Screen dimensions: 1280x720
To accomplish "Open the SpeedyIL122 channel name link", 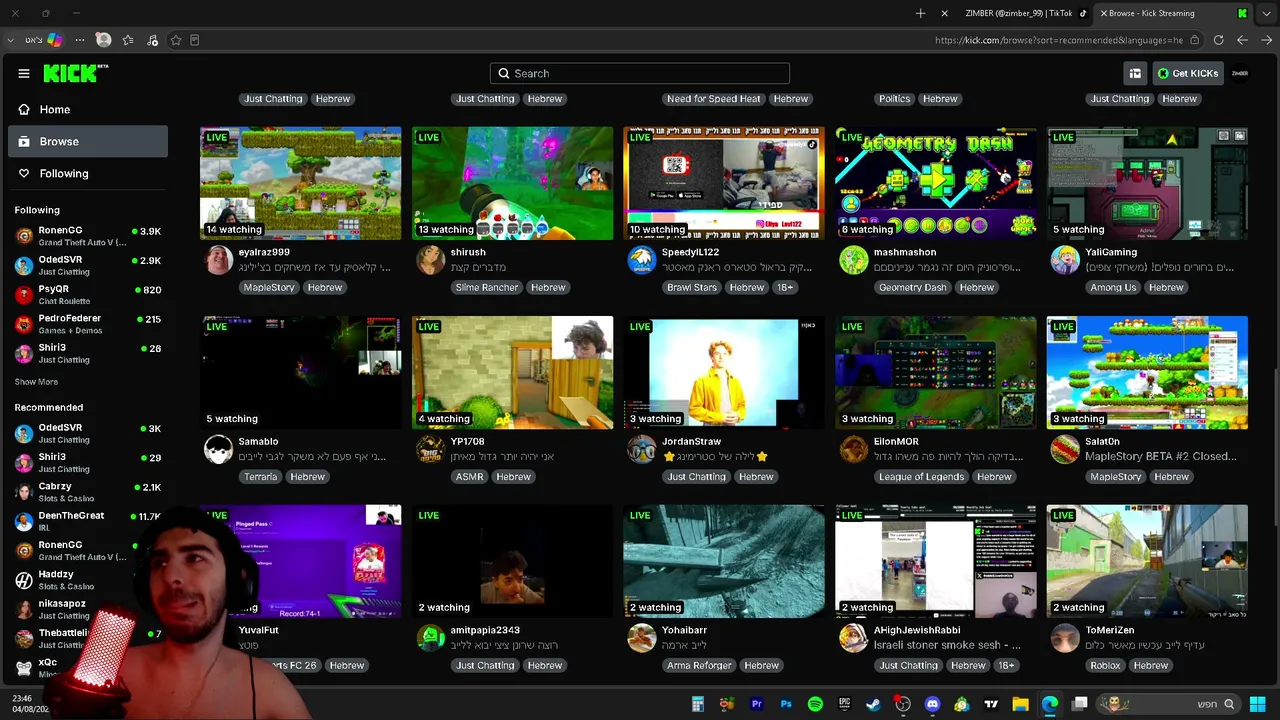I will tap(690, 252).
